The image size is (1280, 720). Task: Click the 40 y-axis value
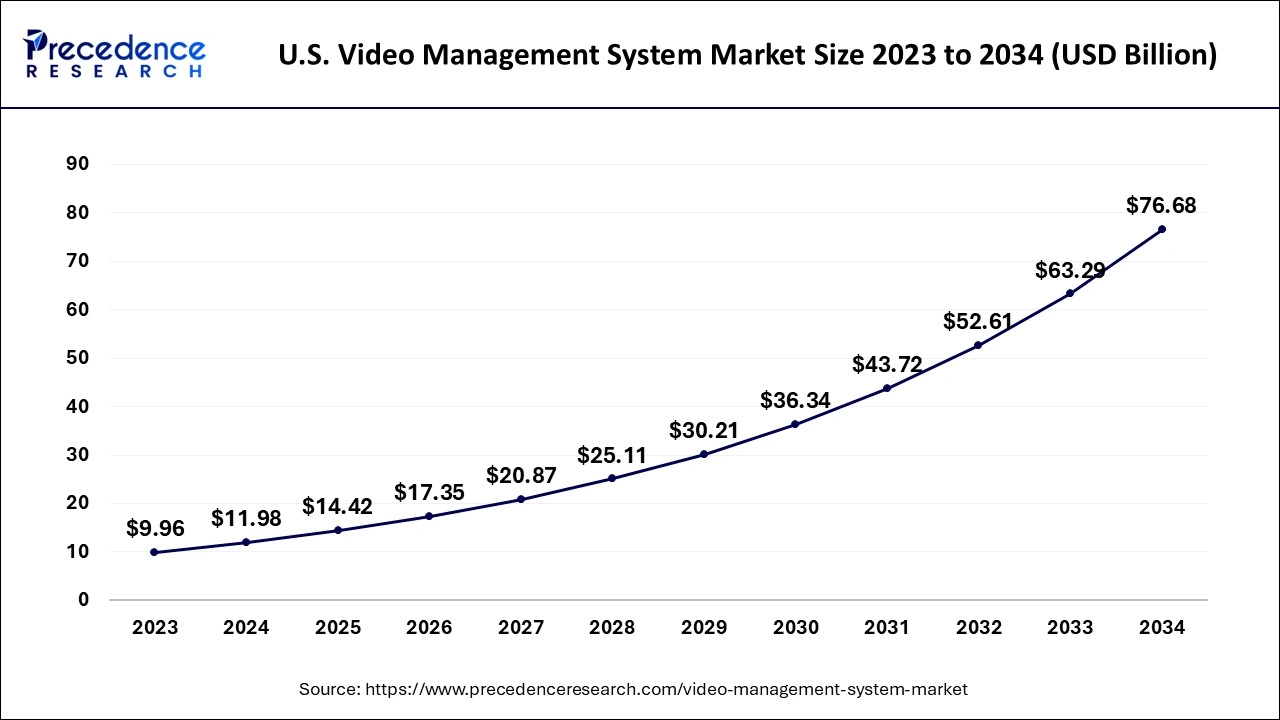click(79, 407)
